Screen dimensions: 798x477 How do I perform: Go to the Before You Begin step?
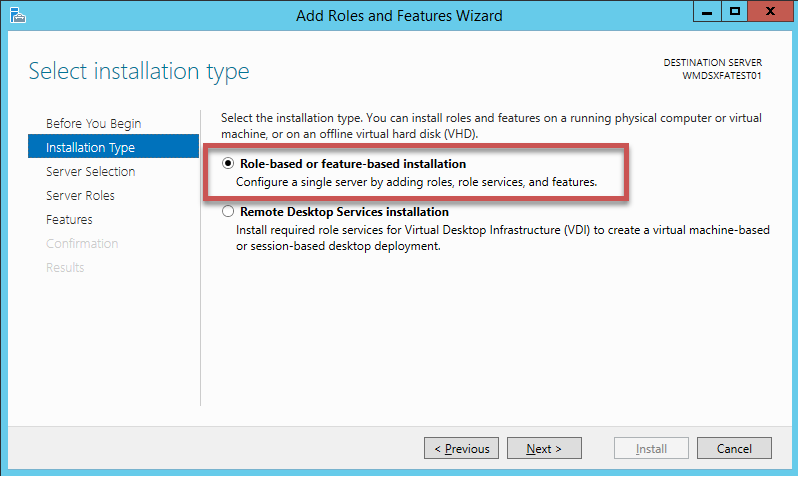[x=94, y=123]
